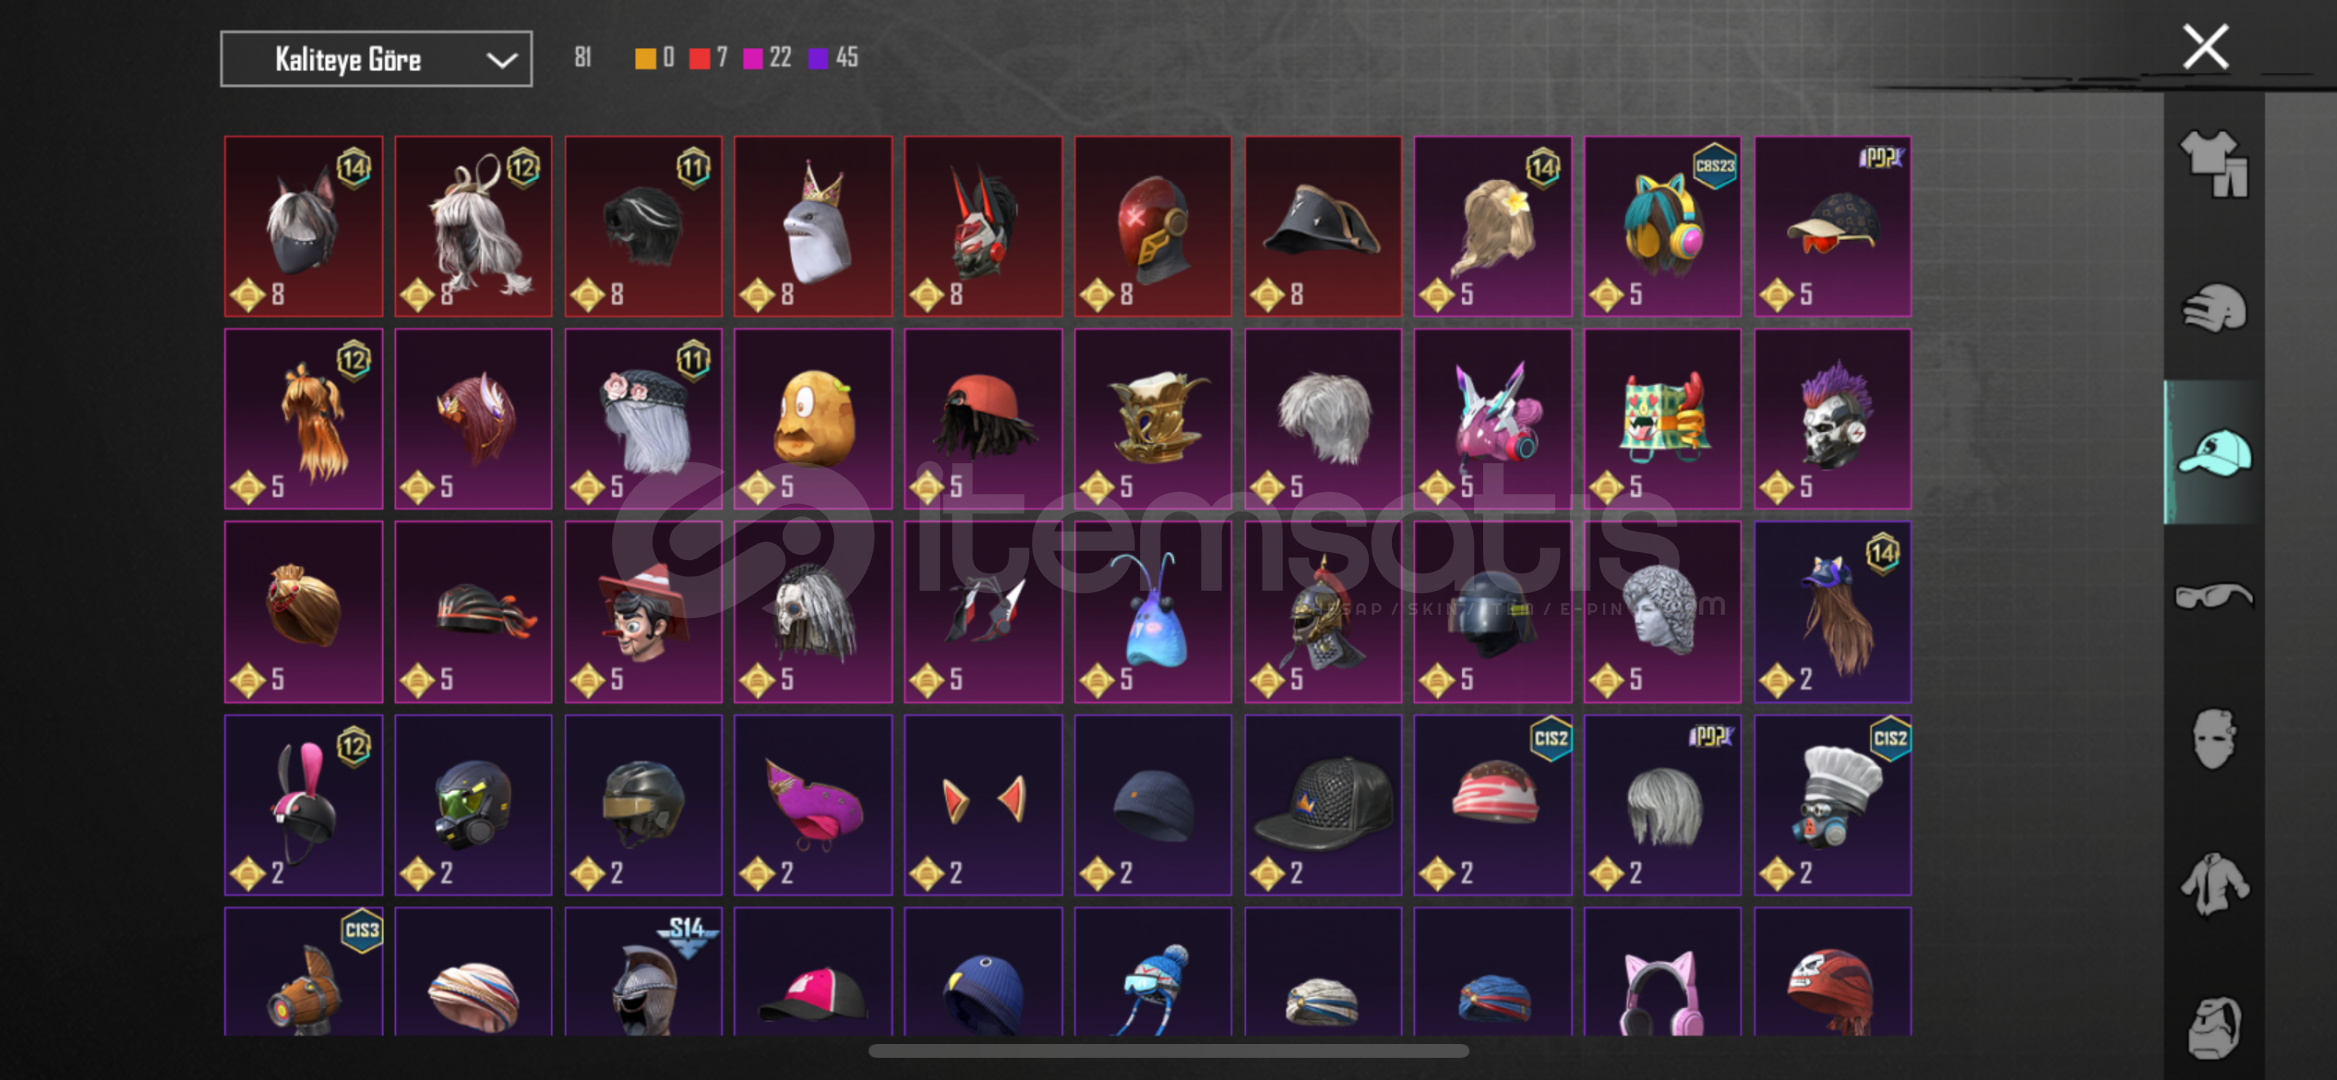Open the jacket category icon in sidebar
This screenshot has height=1080, width=2337.
coord(2214,884)
